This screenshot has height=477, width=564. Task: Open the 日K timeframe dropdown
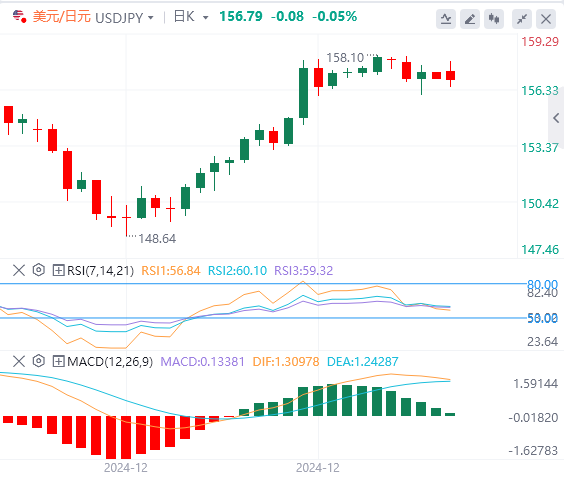click(x=191, y=17)
